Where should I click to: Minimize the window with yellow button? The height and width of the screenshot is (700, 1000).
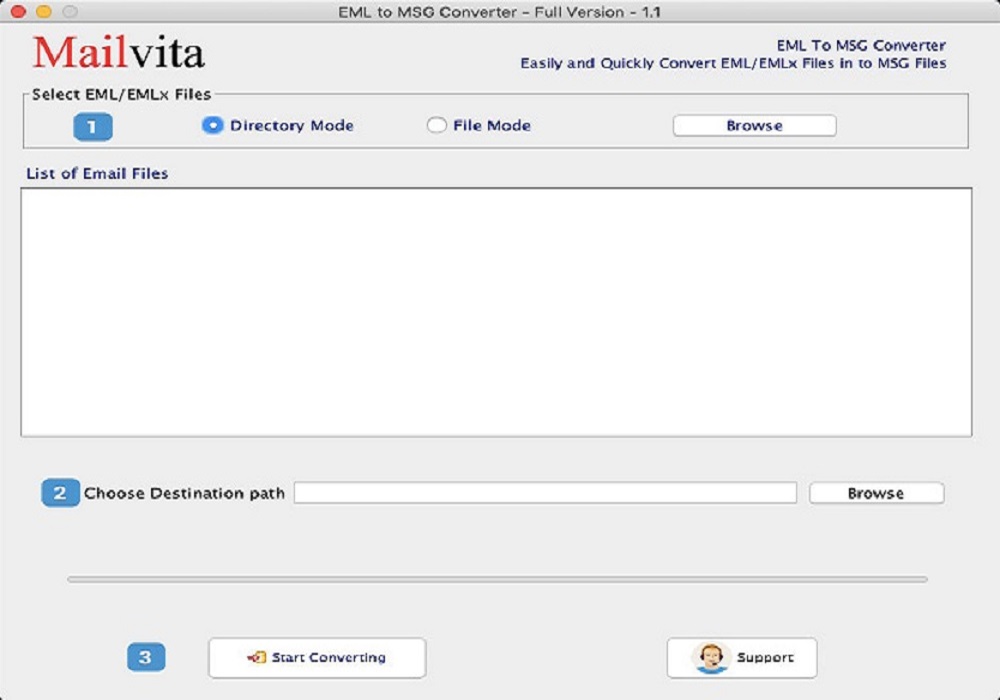pyautogui.click(x=44, y=11)
